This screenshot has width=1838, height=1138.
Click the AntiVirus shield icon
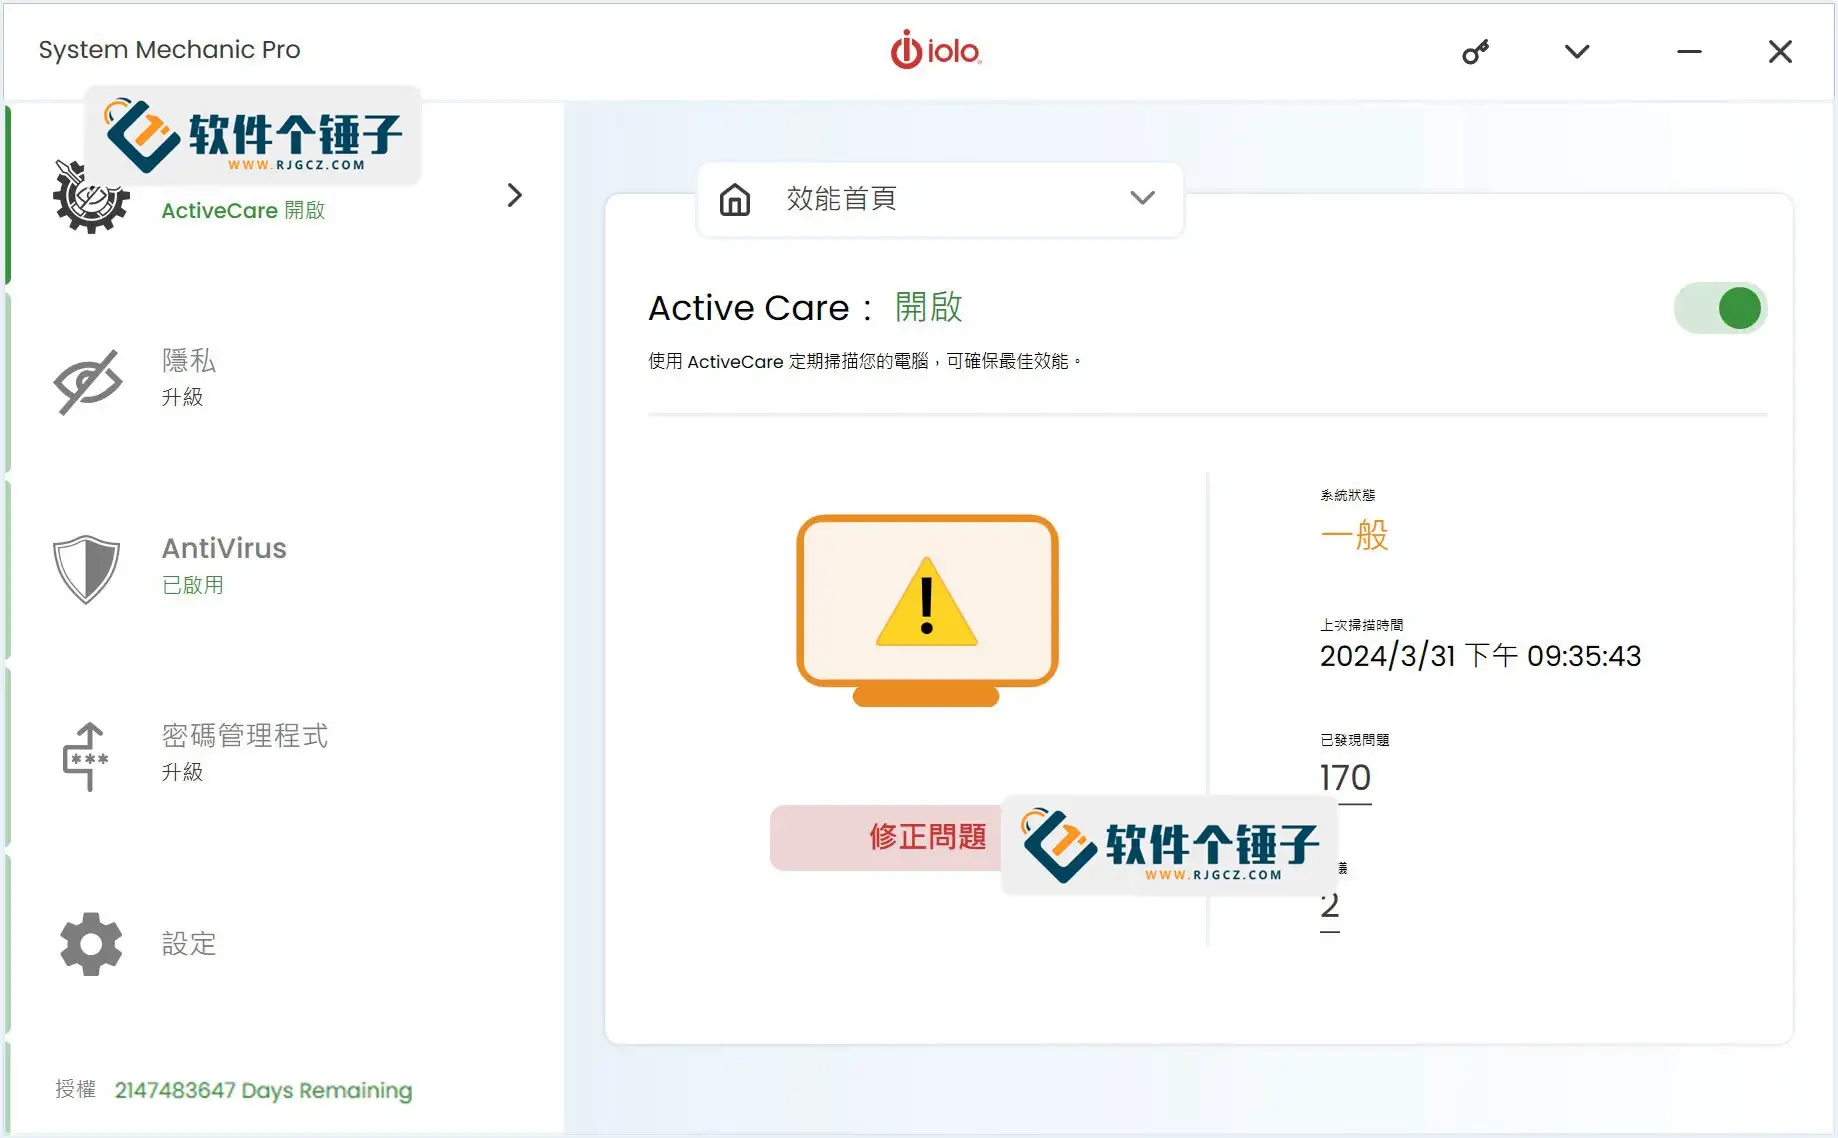(x=88, y=568)
